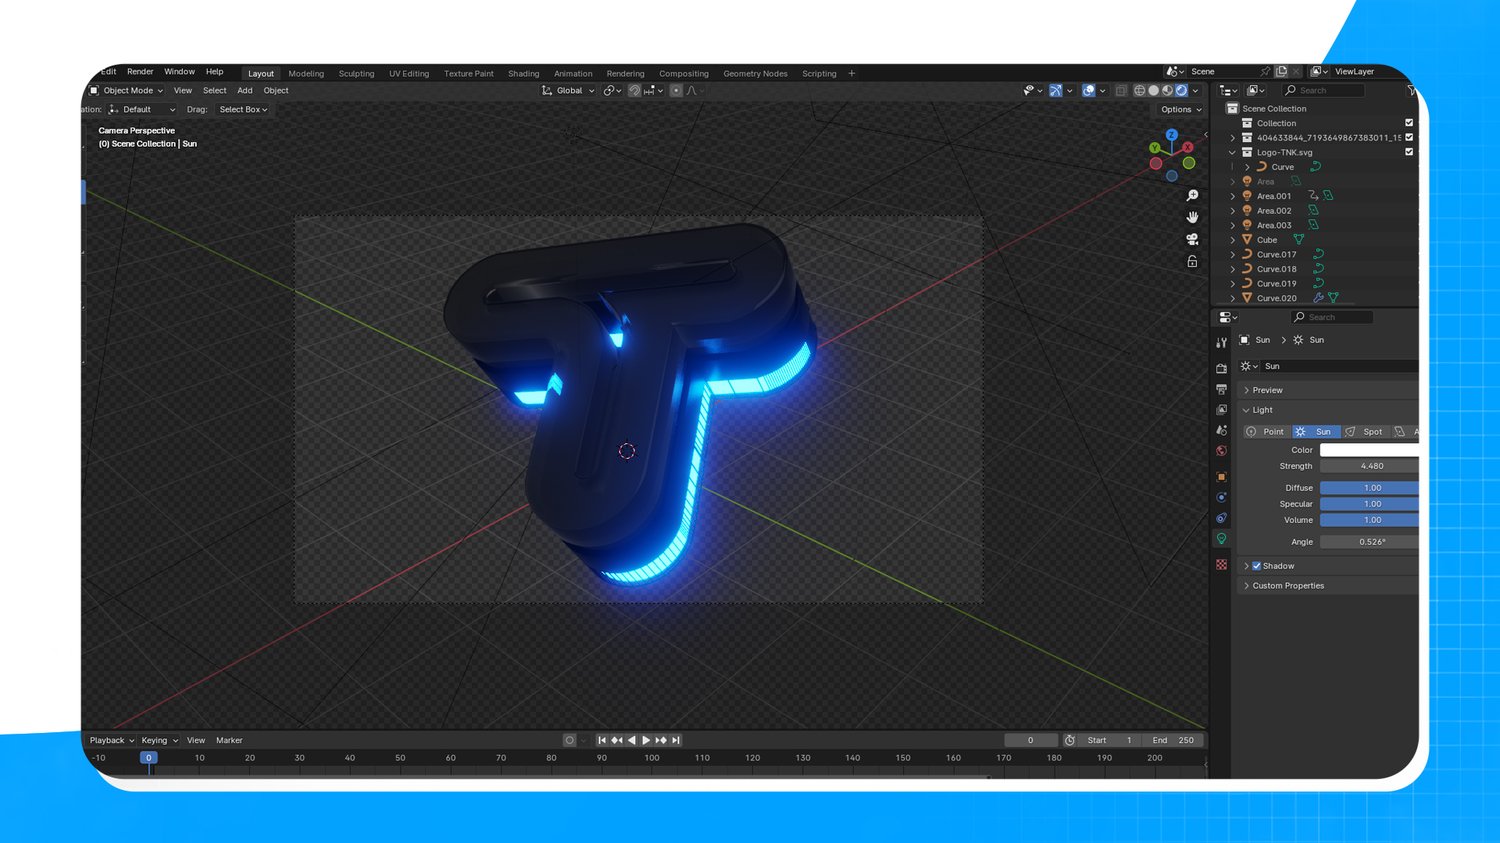Click the zoom magnifier icon in the viewport
The width and height of the screenshot is (1500, 843).
tap(1192, 195)
